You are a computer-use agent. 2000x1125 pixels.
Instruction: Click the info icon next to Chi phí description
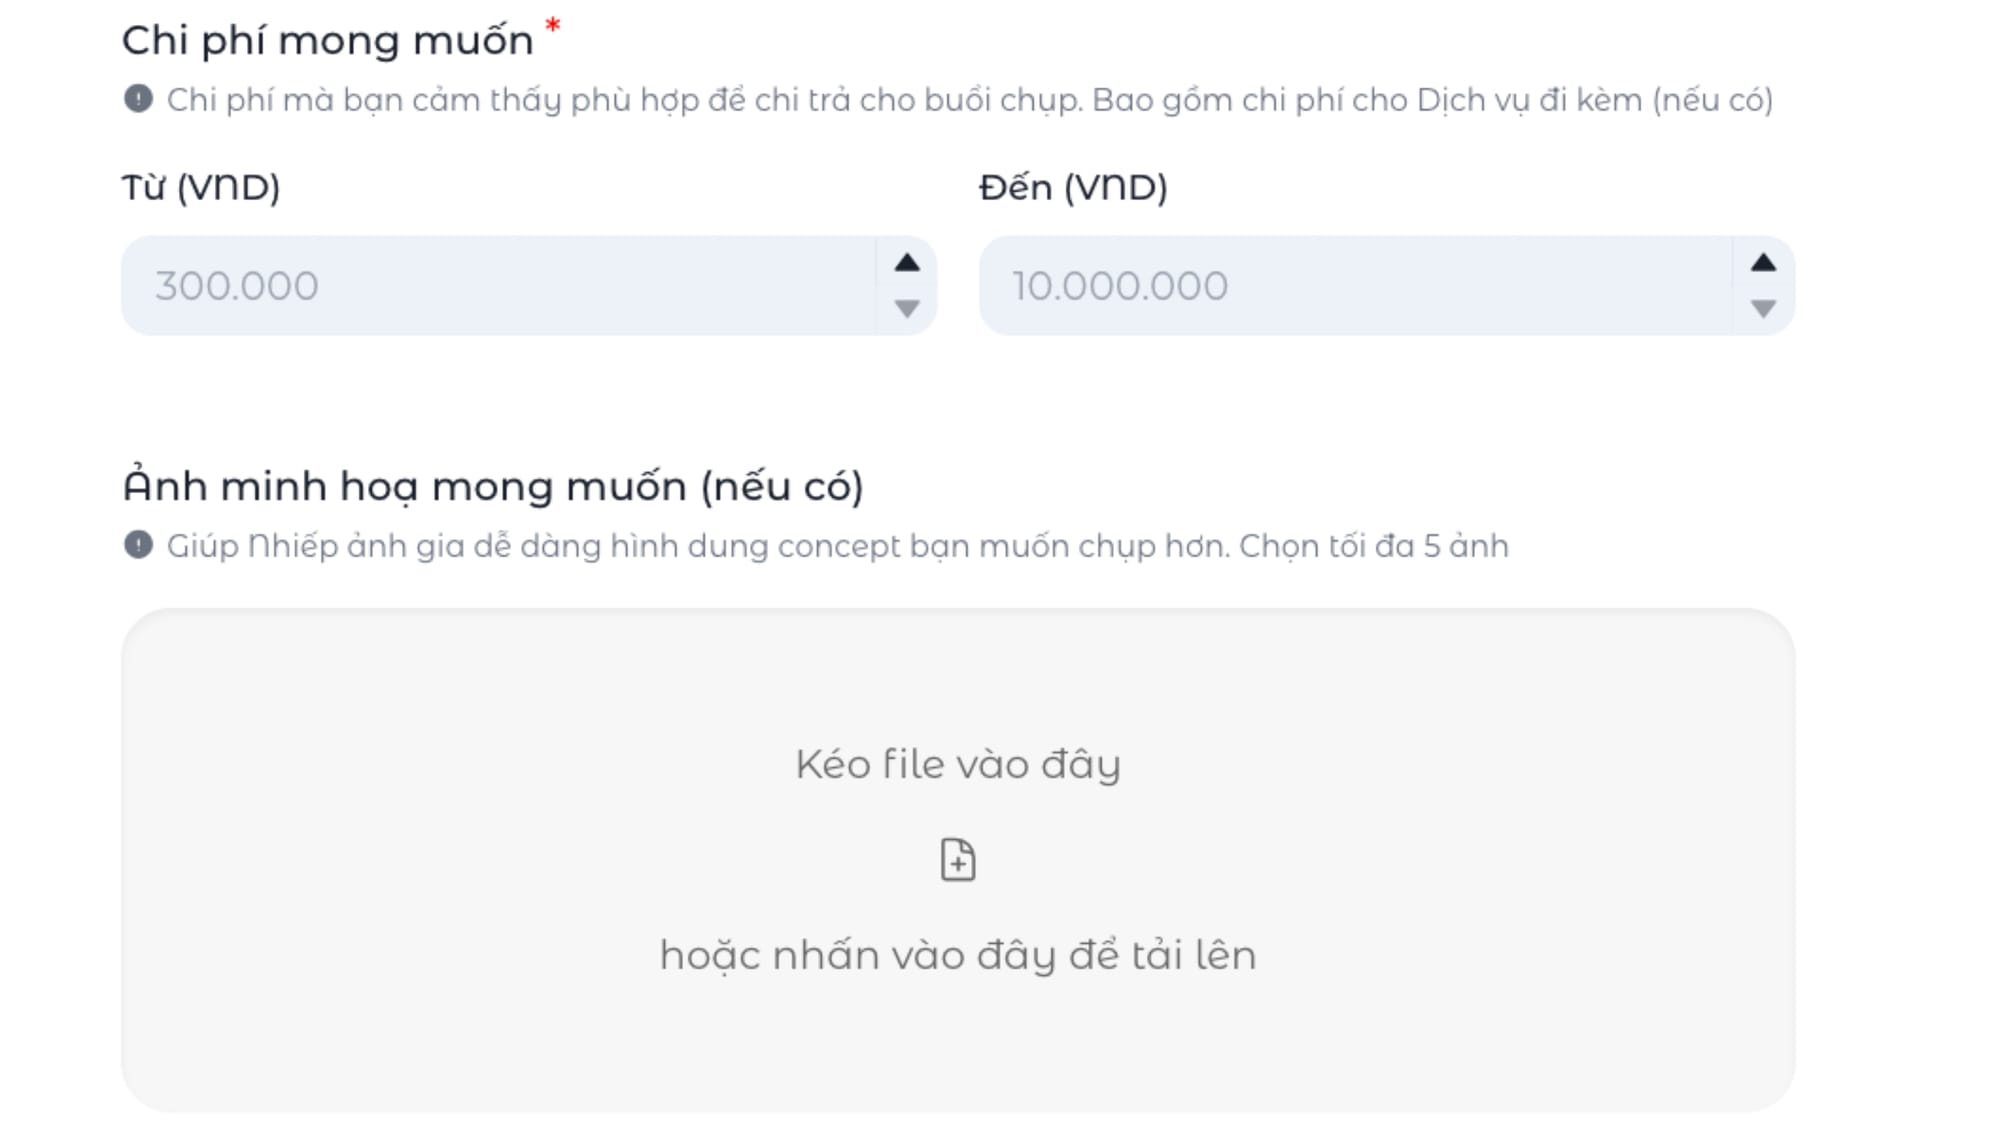pyautogui.click(x=140, y=96)
